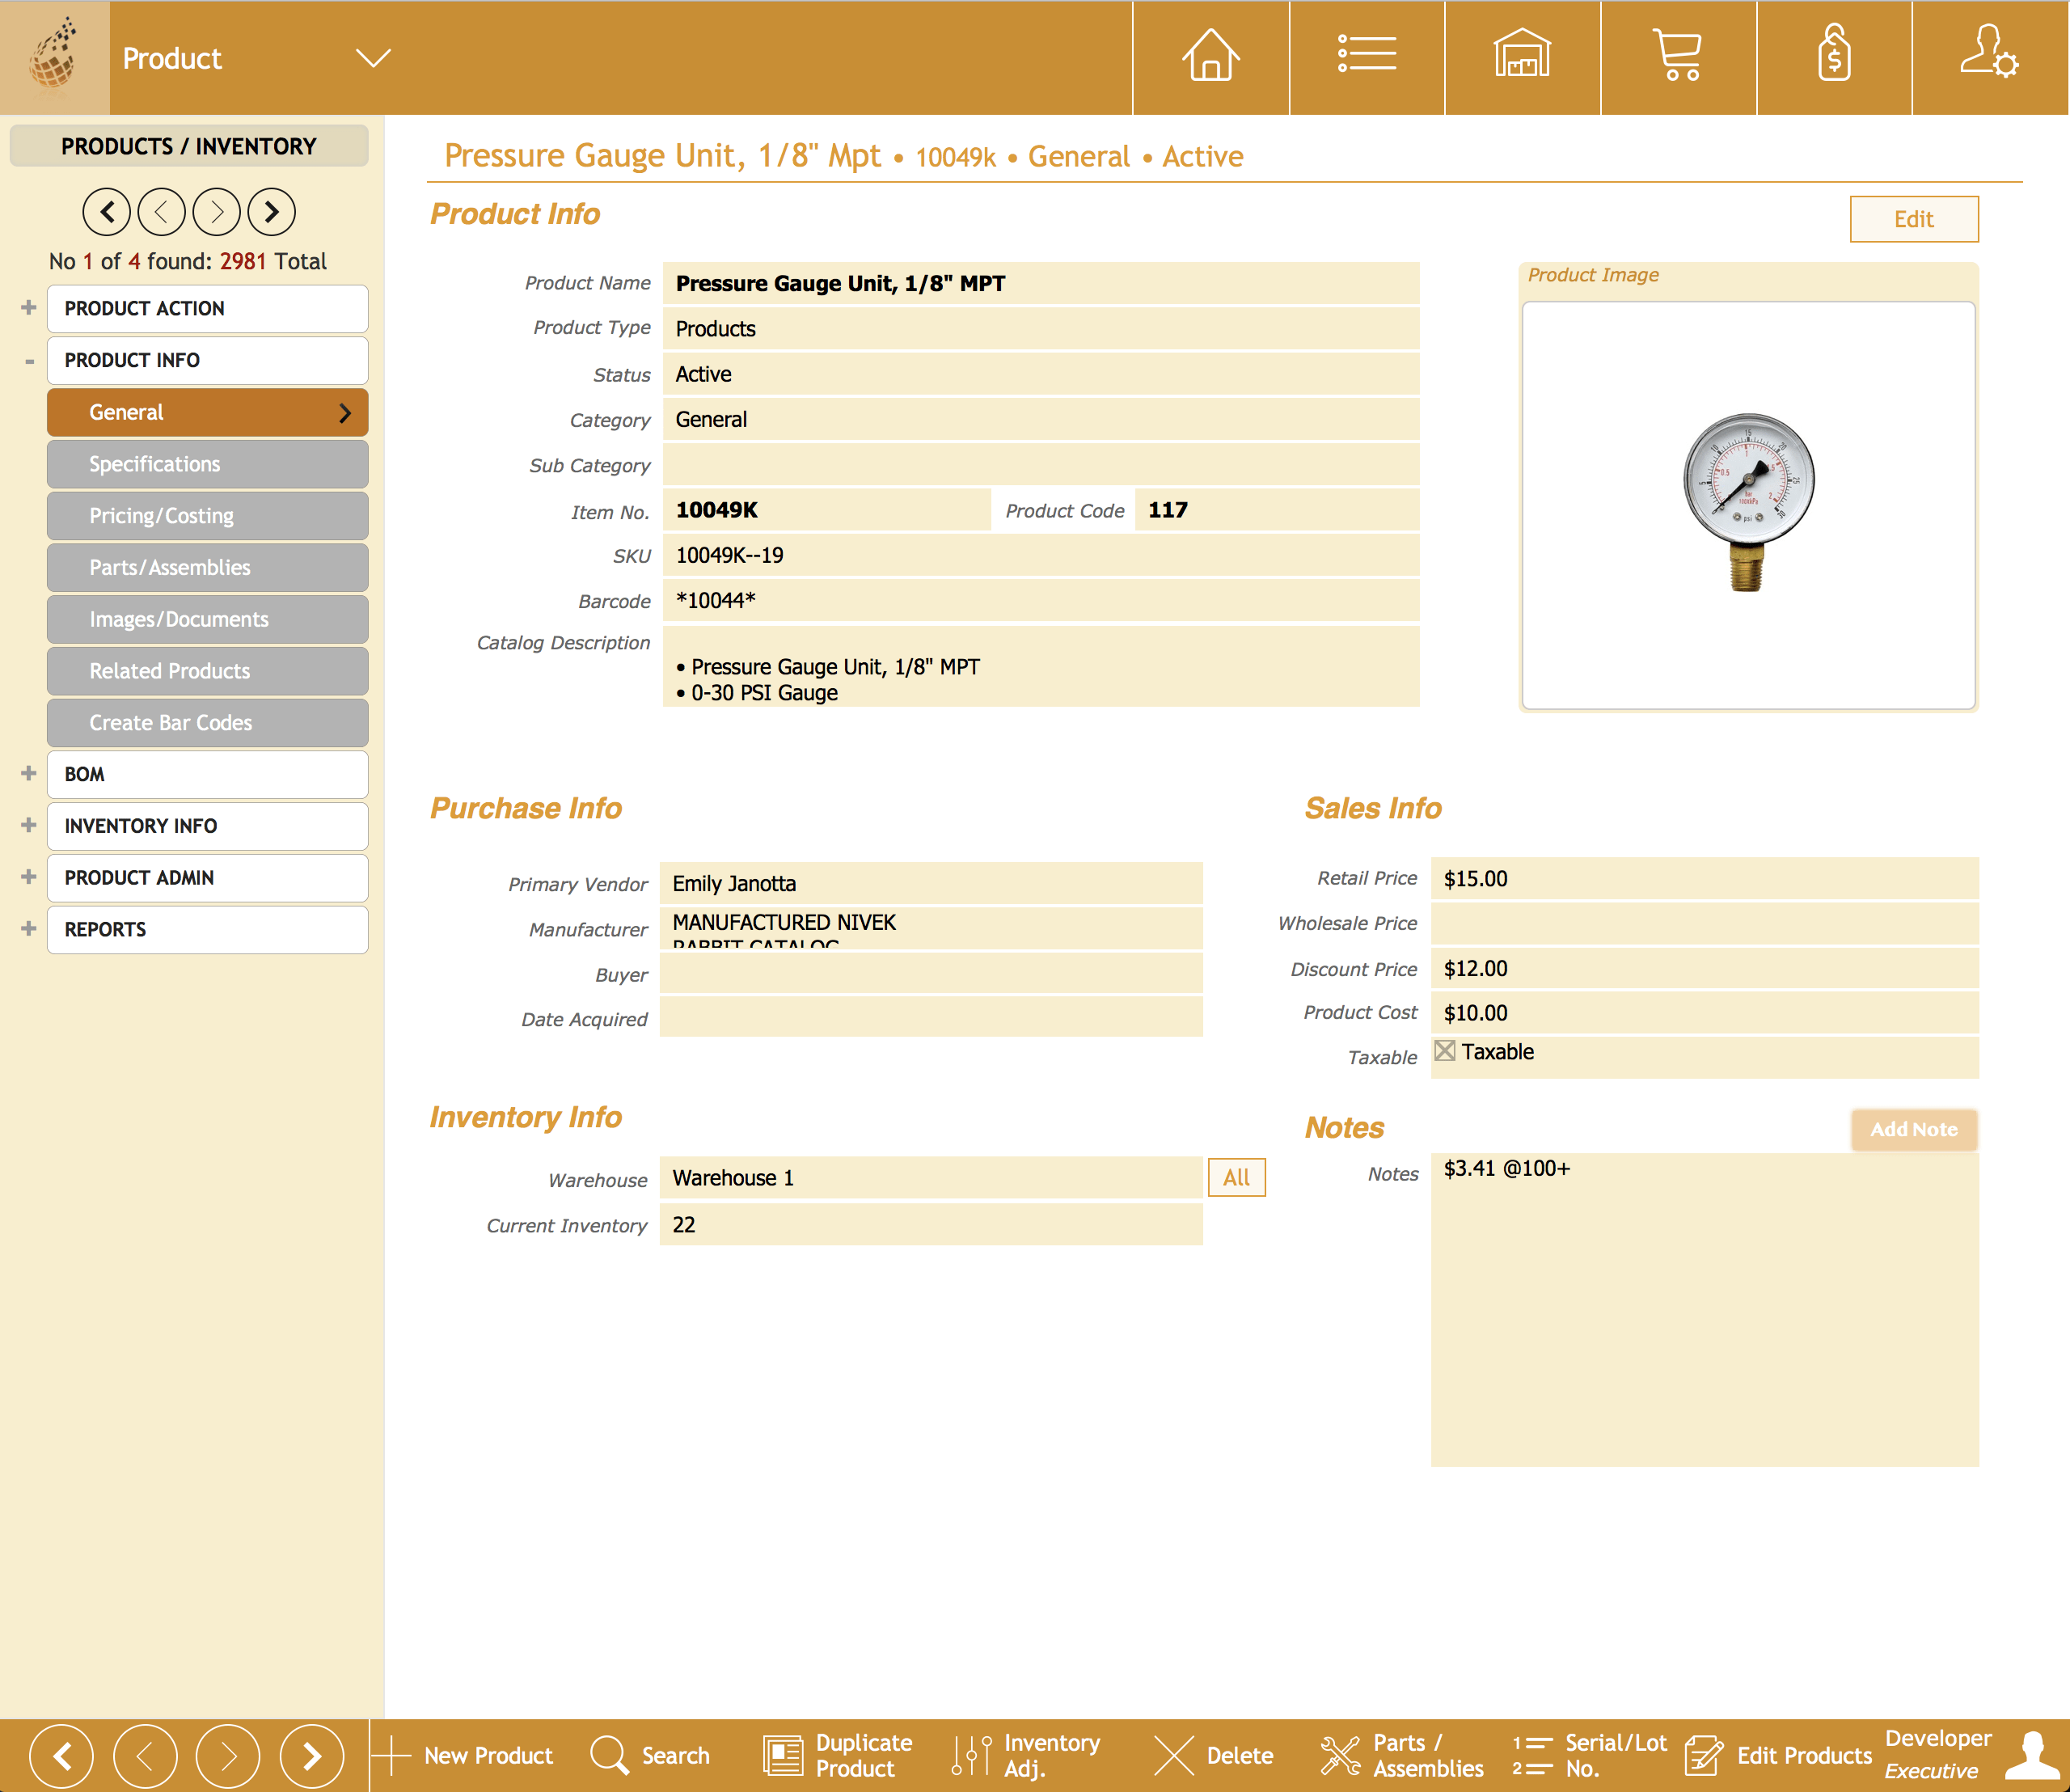Click the Edit Products pencil icon

1704,1756
